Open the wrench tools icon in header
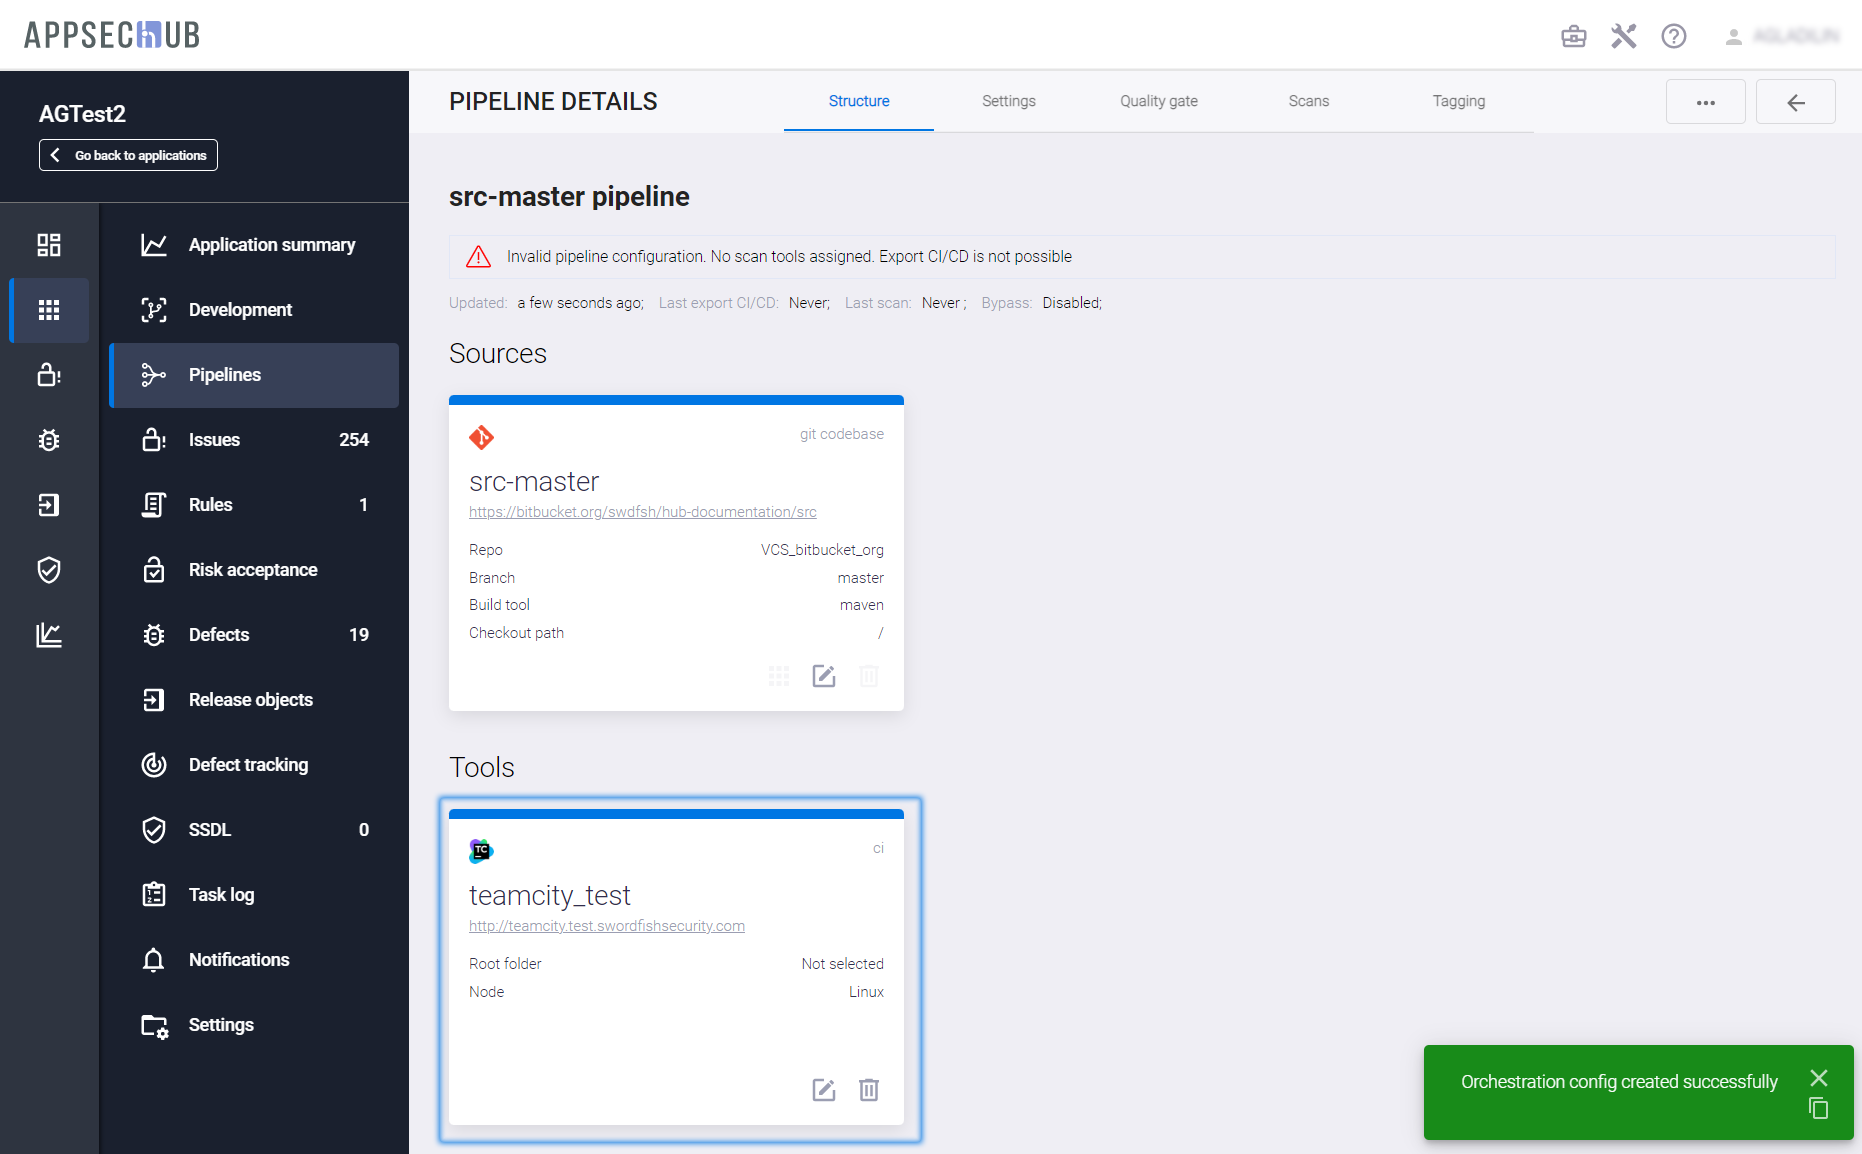Viewport: 1862px width, 1154px height. 1623,37
